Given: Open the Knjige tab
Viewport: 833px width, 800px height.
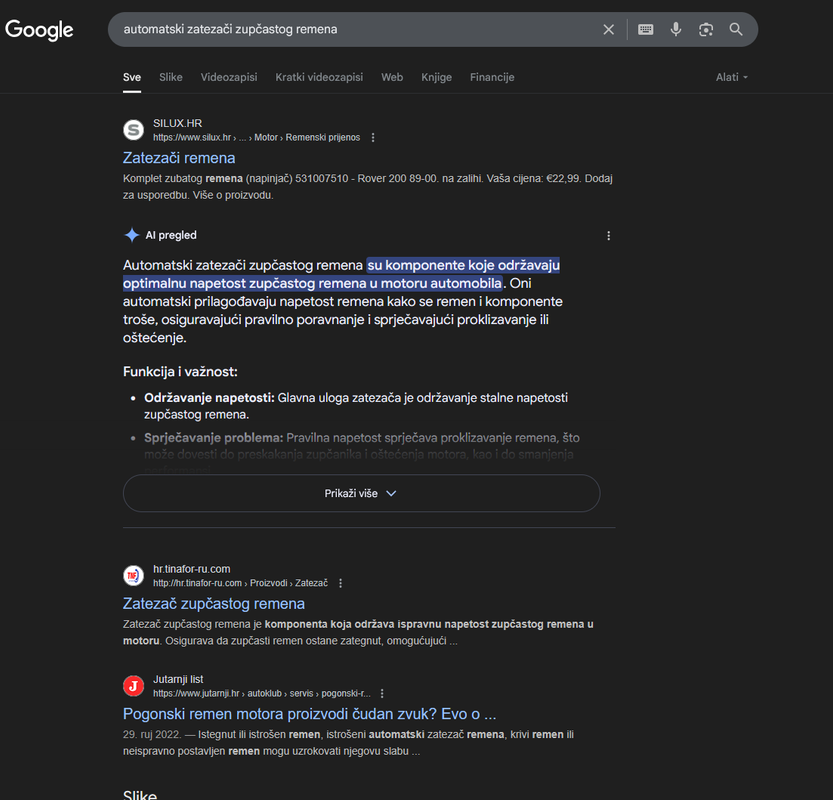Looking at the screenshot, I should [x=437, y=78].
